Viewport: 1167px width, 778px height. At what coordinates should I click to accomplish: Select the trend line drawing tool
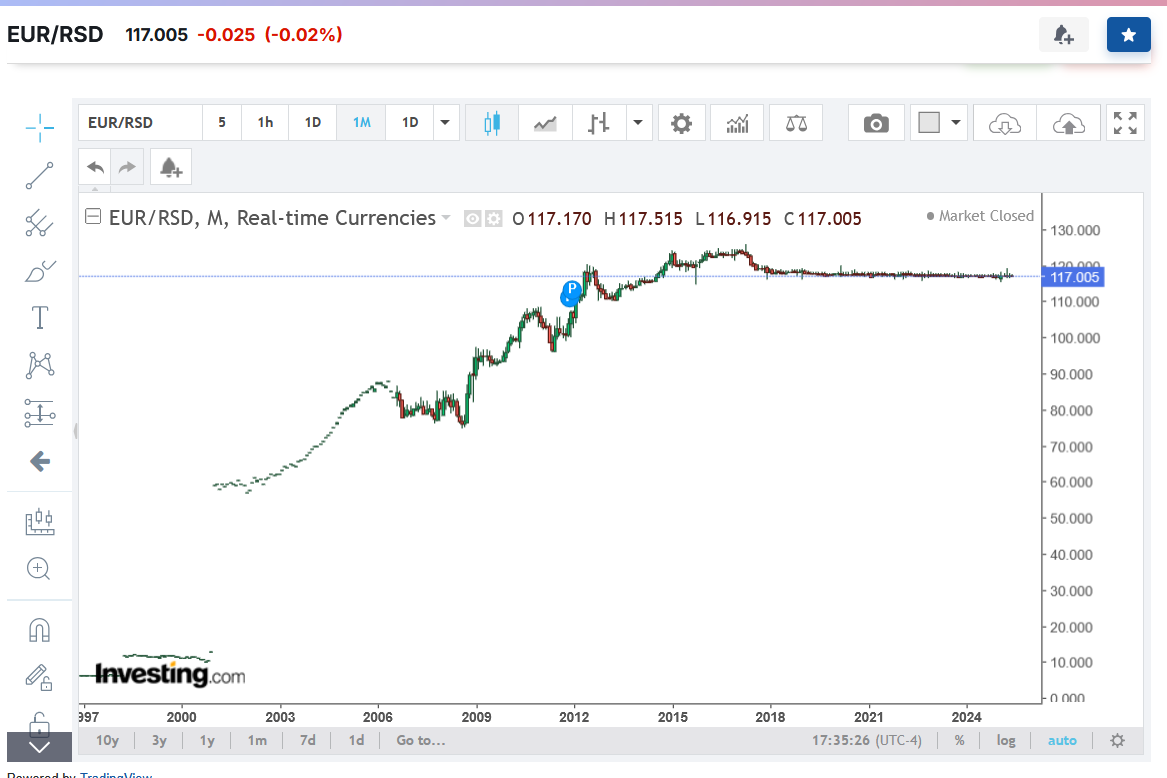(x=40, y=176)
